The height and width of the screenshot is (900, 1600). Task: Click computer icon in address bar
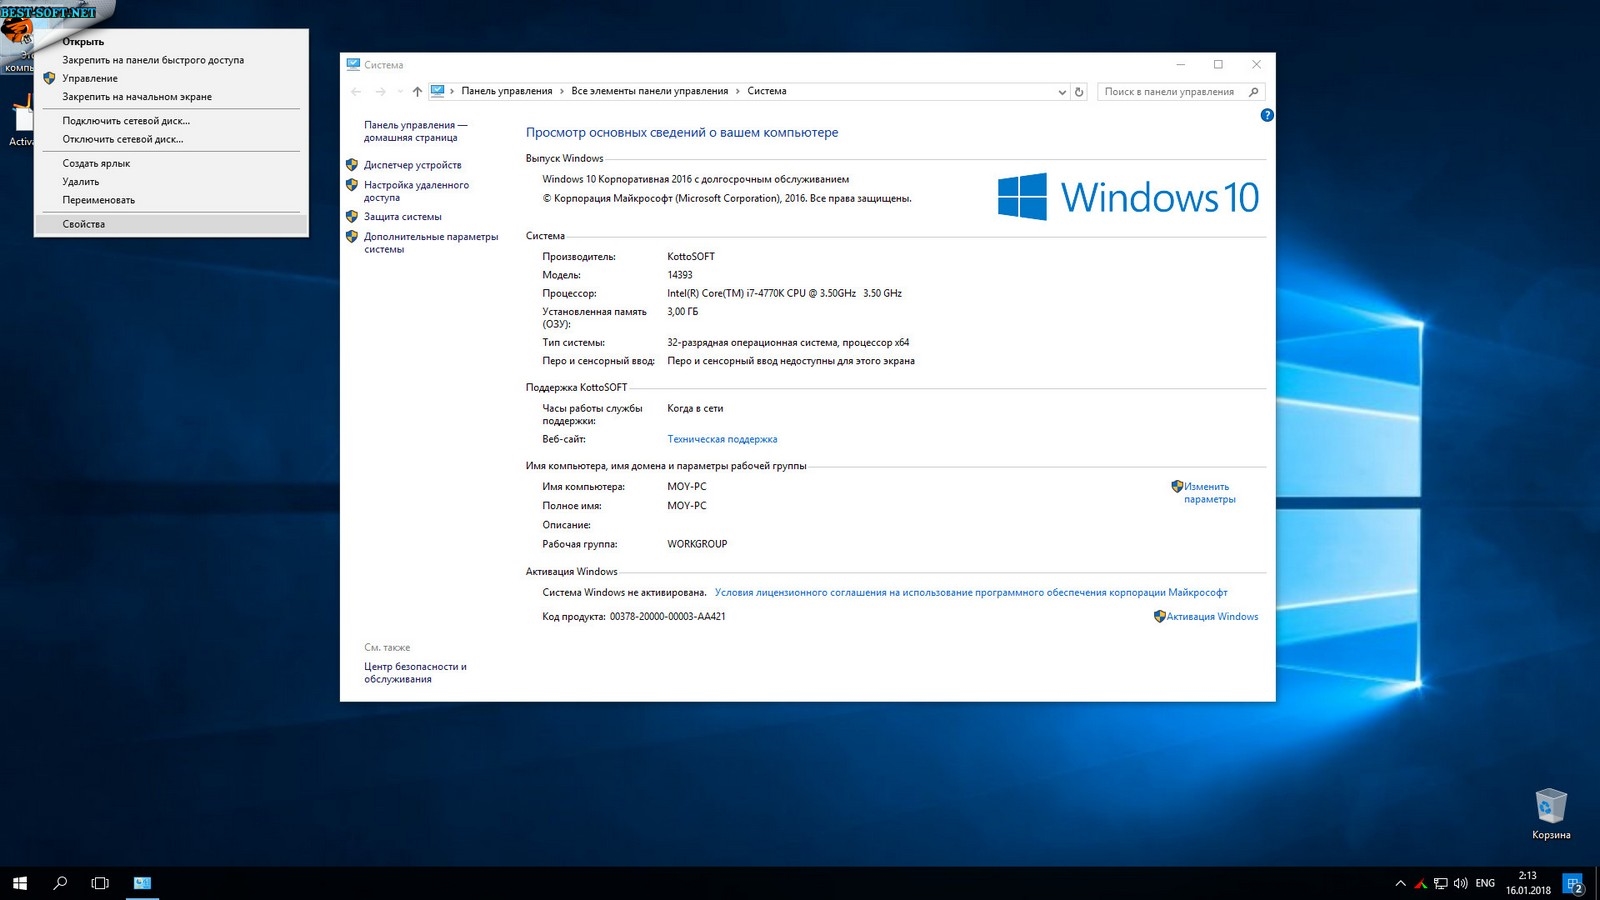pos(438,91)
